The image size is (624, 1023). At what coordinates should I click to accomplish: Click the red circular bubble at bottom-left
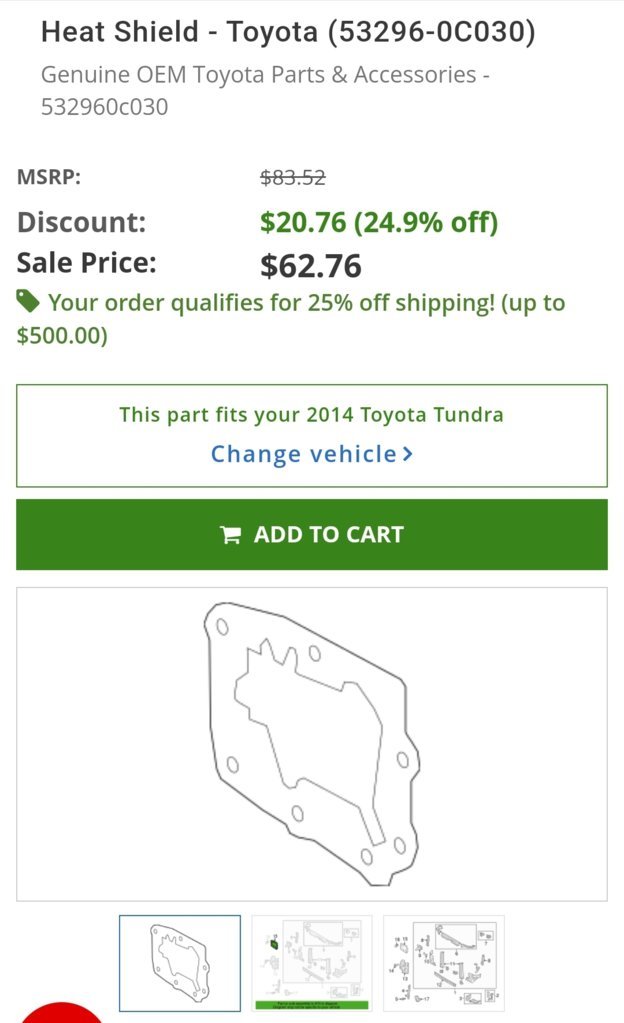point(62,1013)
